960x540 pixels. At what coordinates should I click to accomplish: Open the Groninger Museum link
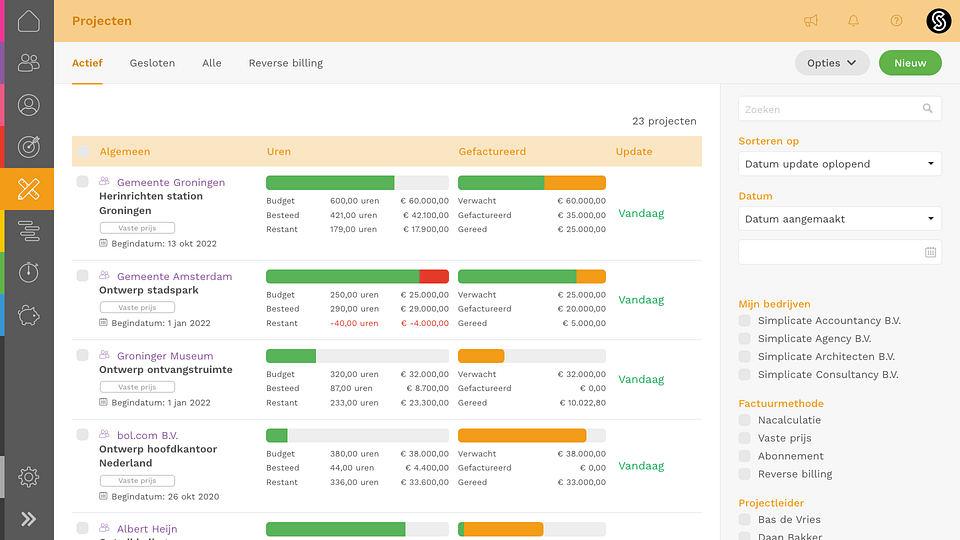click(165, 356)
